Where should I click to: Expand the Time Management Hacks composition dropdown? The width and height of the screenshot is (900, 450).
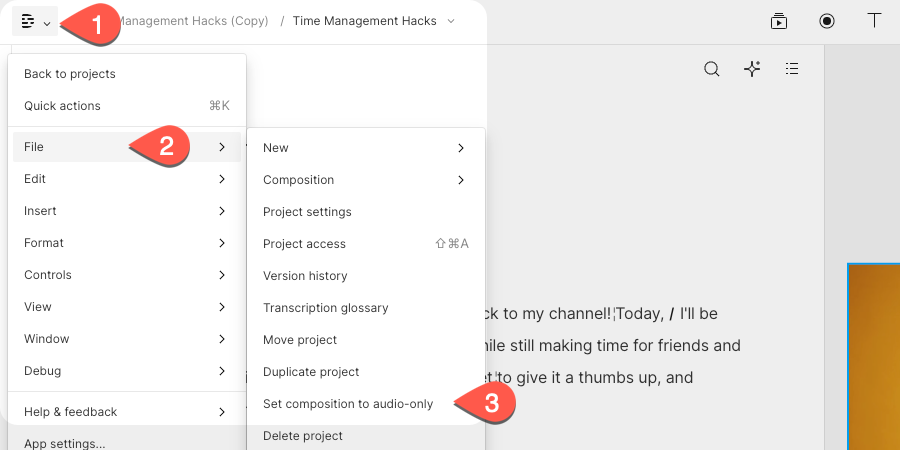[451, 21]
